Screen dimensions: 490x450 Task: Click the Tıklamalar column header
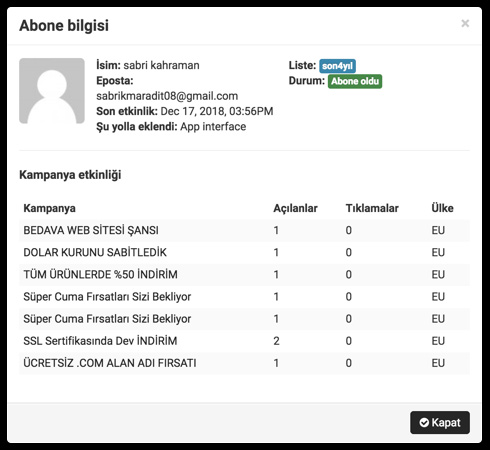[x=372, y=208]
